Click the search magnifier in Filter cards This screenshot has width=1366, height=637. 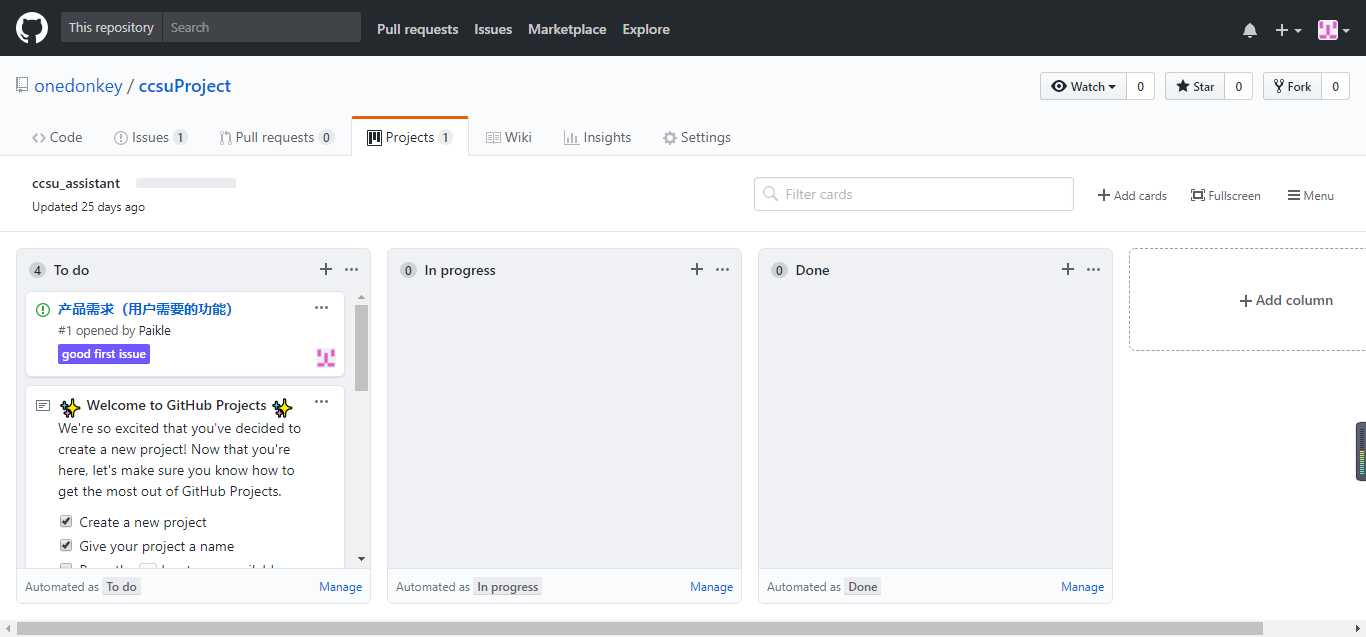(x=770, y=194)
